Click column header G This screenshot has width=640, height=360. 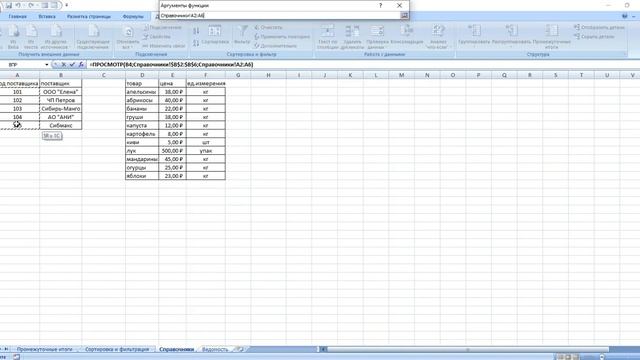238,75
